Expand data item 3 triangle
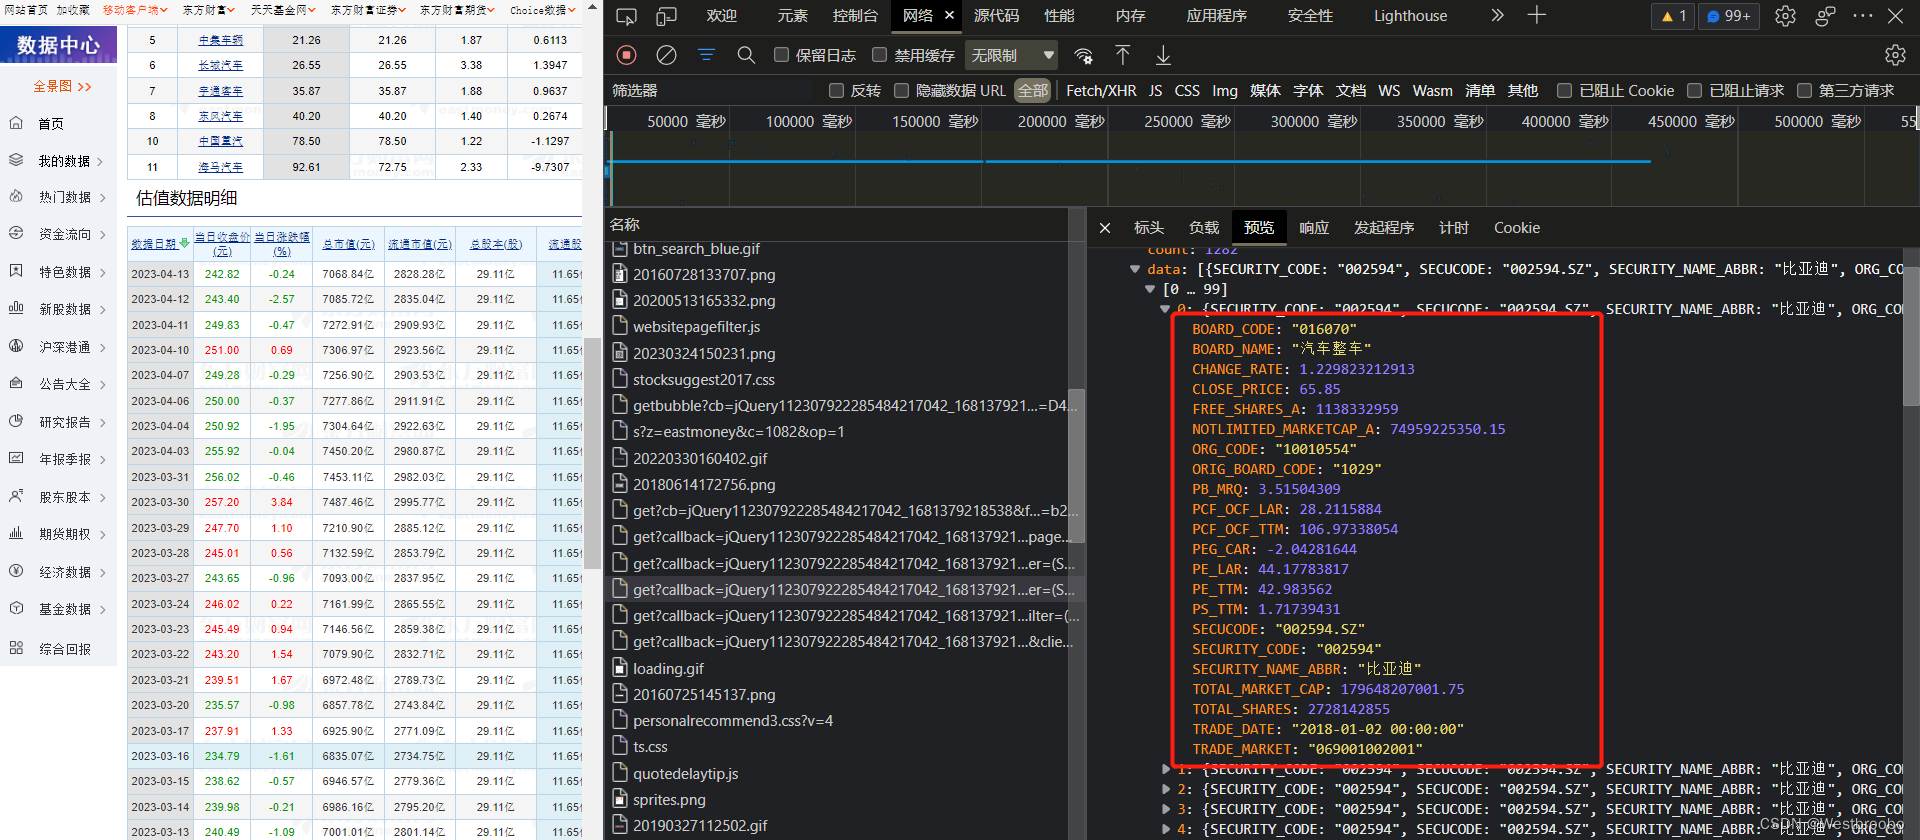 pyautogui.click(x=1166, y=809)
